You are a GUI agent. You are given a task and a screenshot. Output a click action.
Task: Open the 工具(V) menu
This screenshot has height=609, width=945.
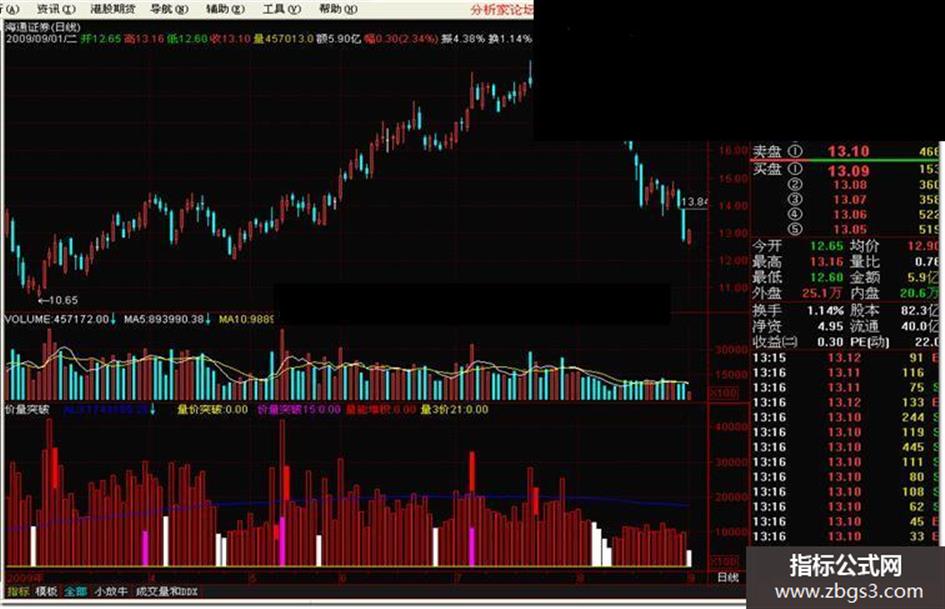tap(281, 9)
